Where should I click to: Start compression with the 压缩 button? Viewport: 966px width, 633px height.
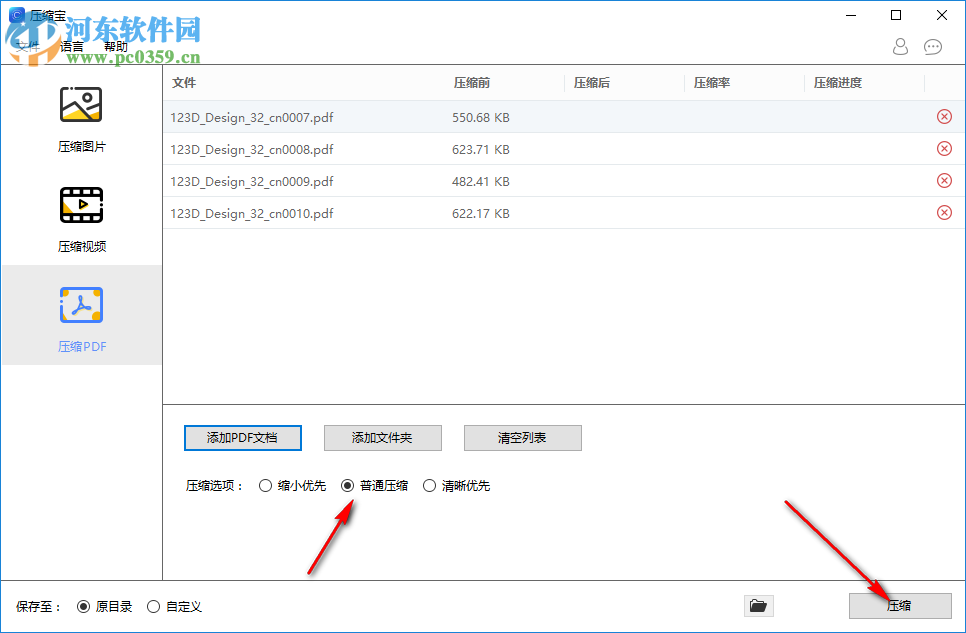pos(899,605)
